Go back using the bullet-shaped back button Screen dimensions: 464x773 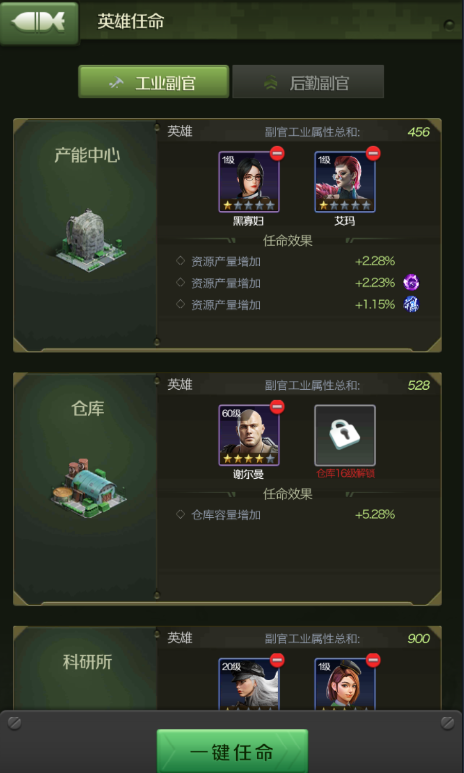tap(39, 23)
